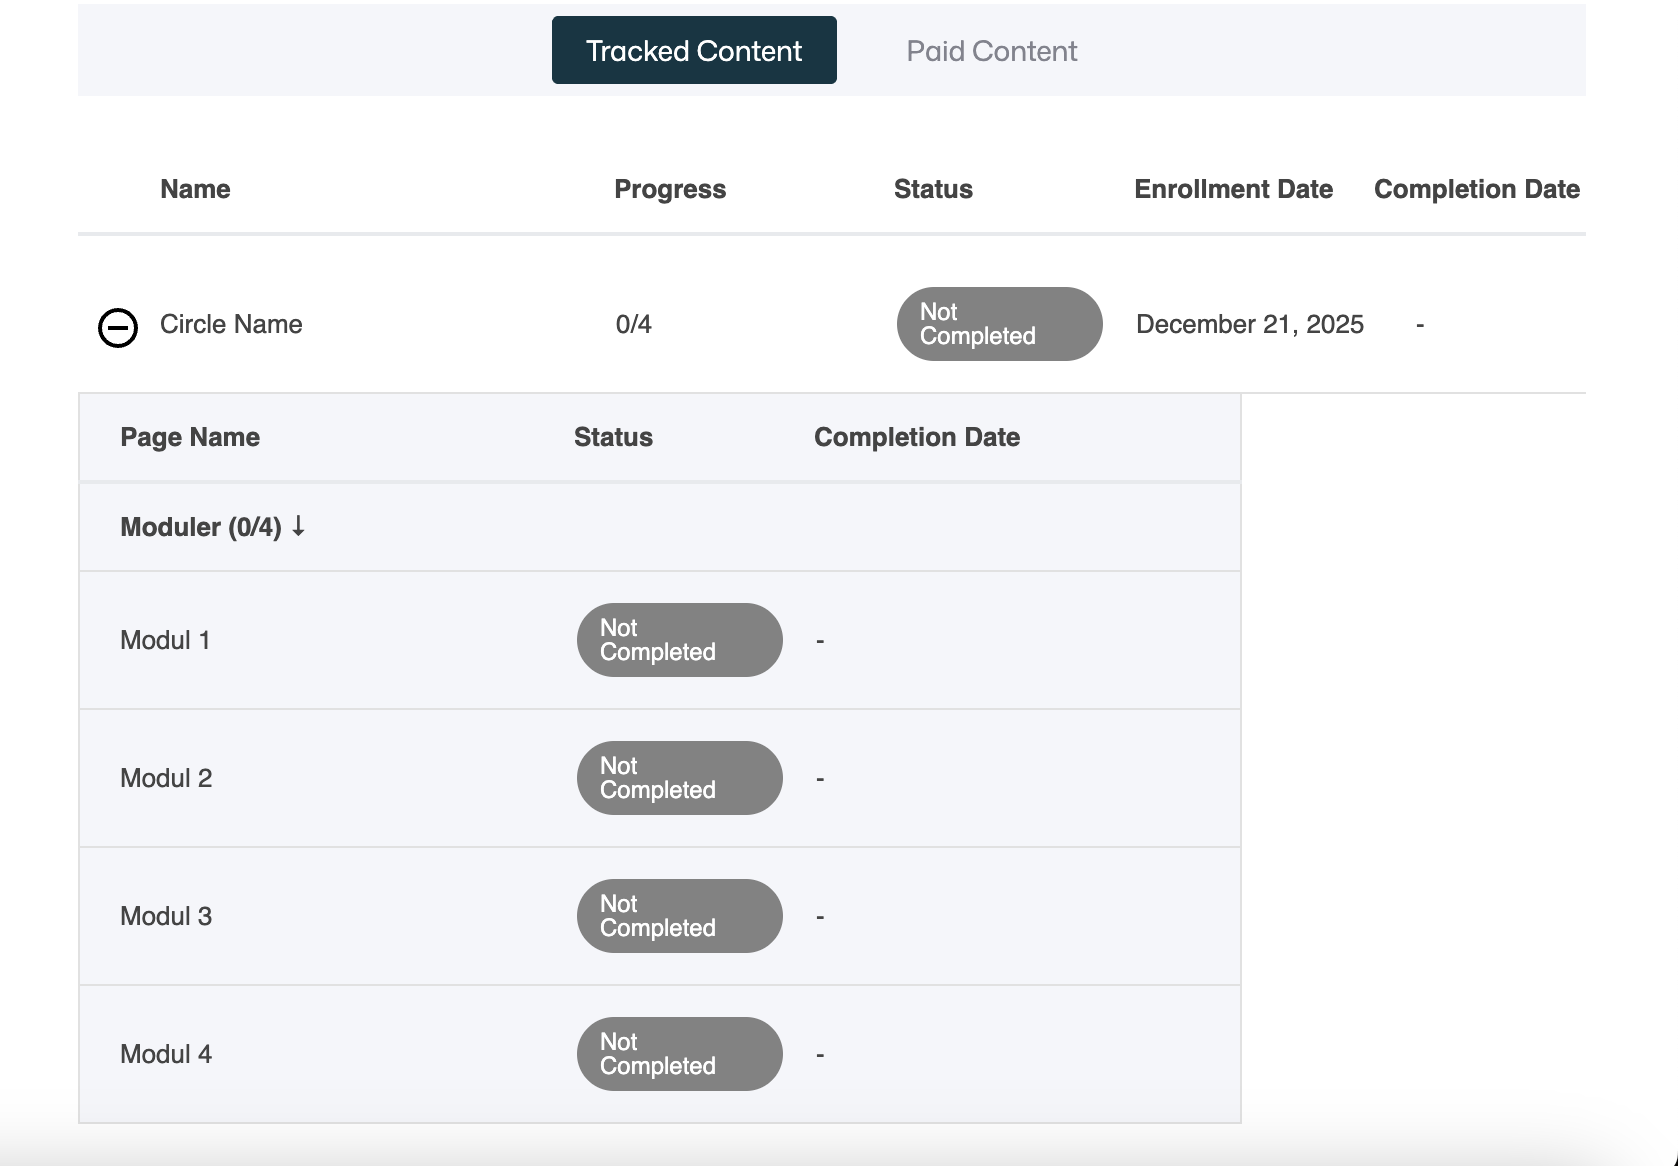Click the Enrollment Date column header
The height and width of the screenshot is (1166, 1678).
[x=1233, y=189]
